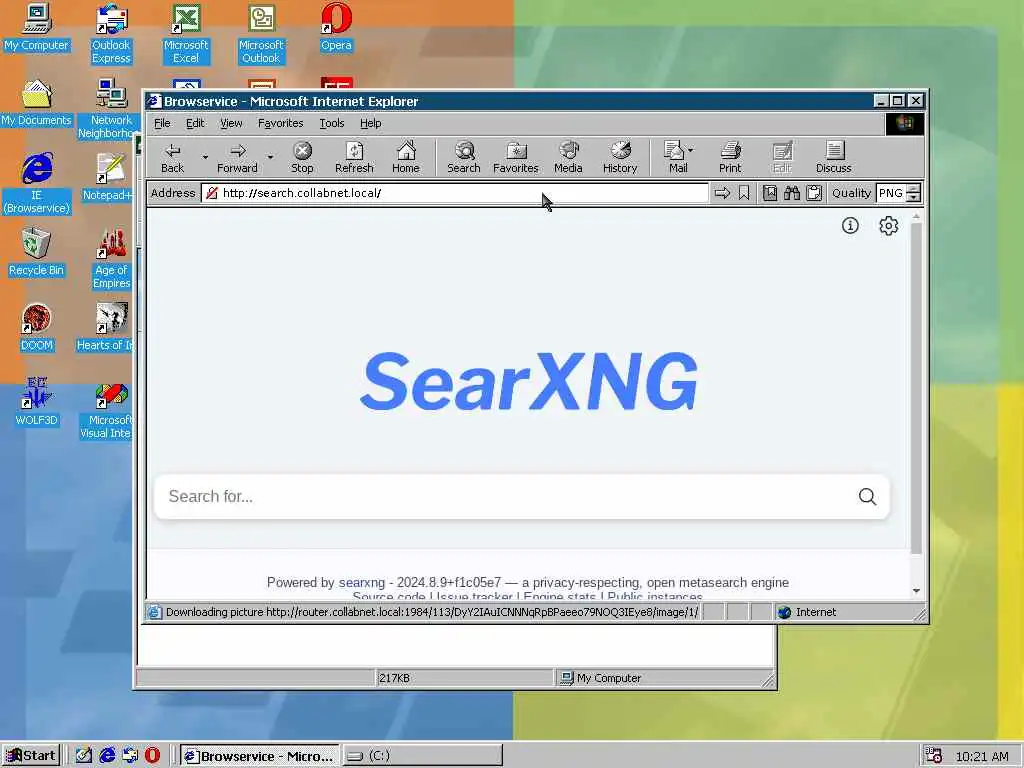Screen dimensions: 1024x768
Task: Launch Internet Explorer from quick launch
Action: (x=107, y=756)
